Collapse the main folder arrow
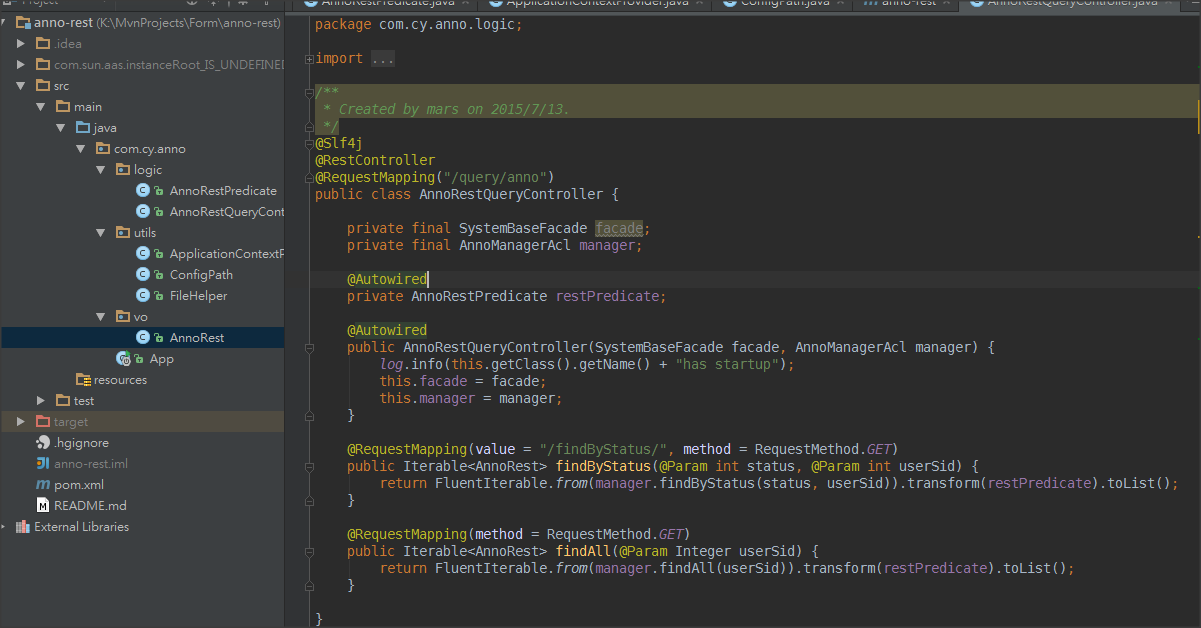Image resolution: width=1201 pixels, height=628 pixels. (x=40, y=106)
